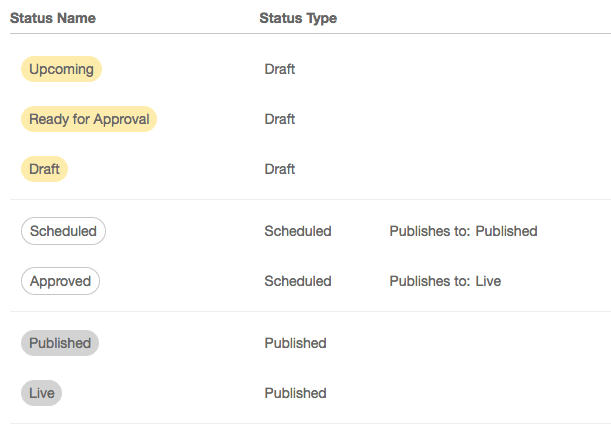Click the Status Name column header

(53, 18)
